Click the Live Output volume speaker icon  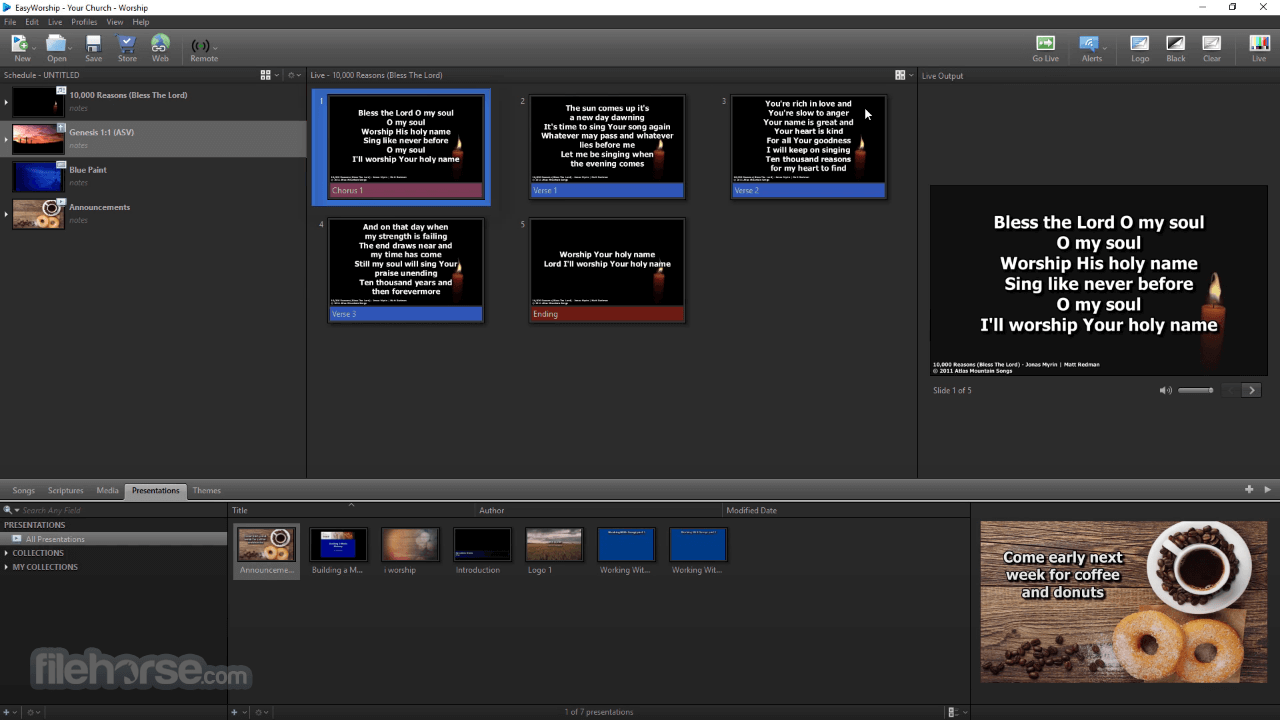1165,390
